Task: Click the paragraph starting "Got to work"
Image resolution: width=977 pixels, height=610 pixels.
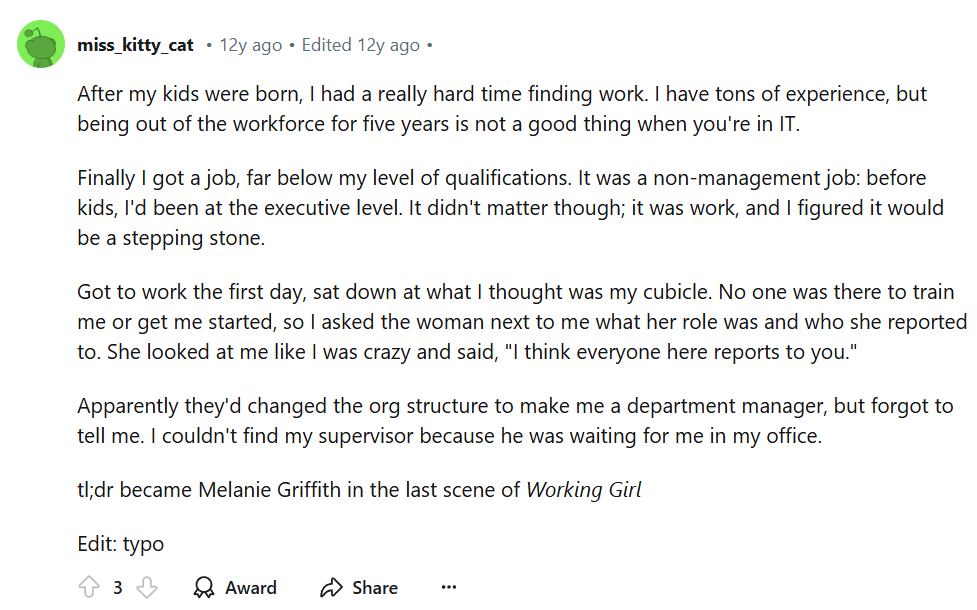Action: point(500,322)
